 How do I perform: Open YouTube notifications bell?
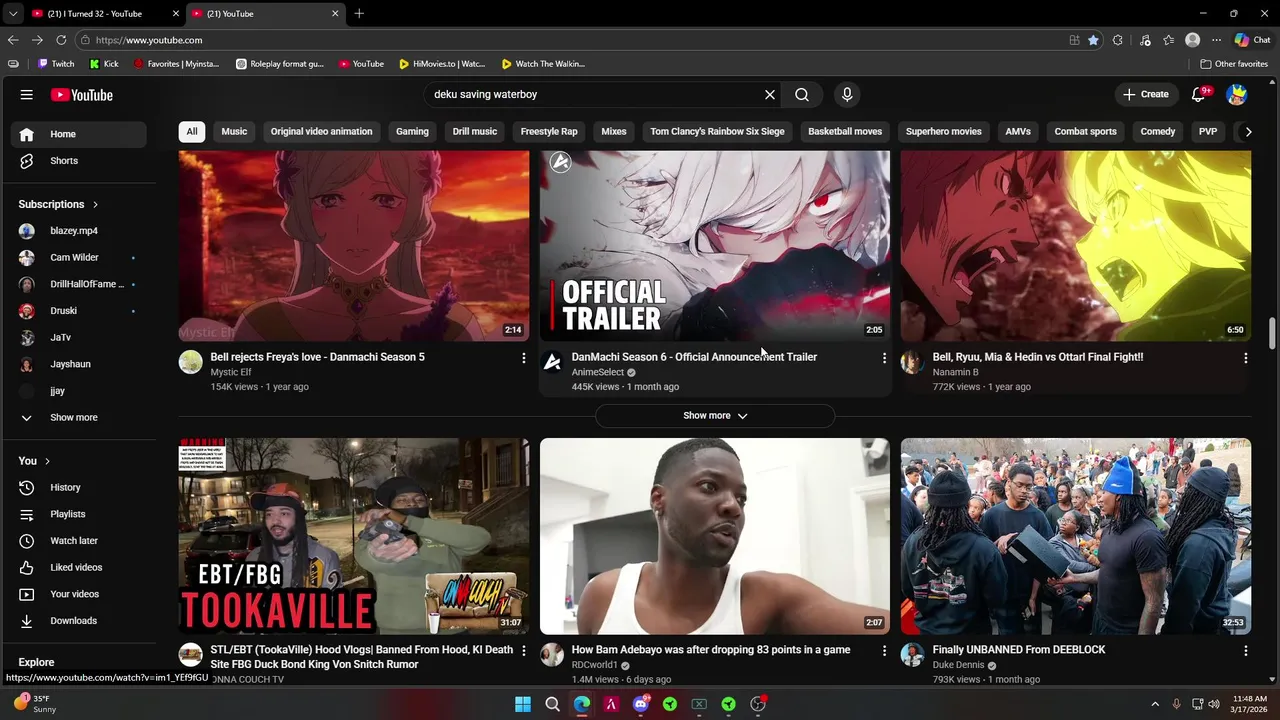pos(1199,95)
